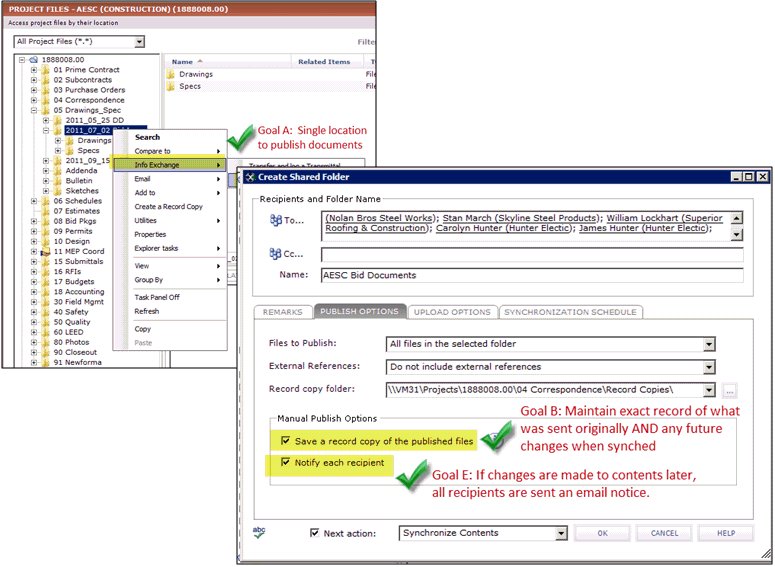Expand the 06 Schedules tree node
Viewport: 775px width, 567px height.
tap(34, 201)
